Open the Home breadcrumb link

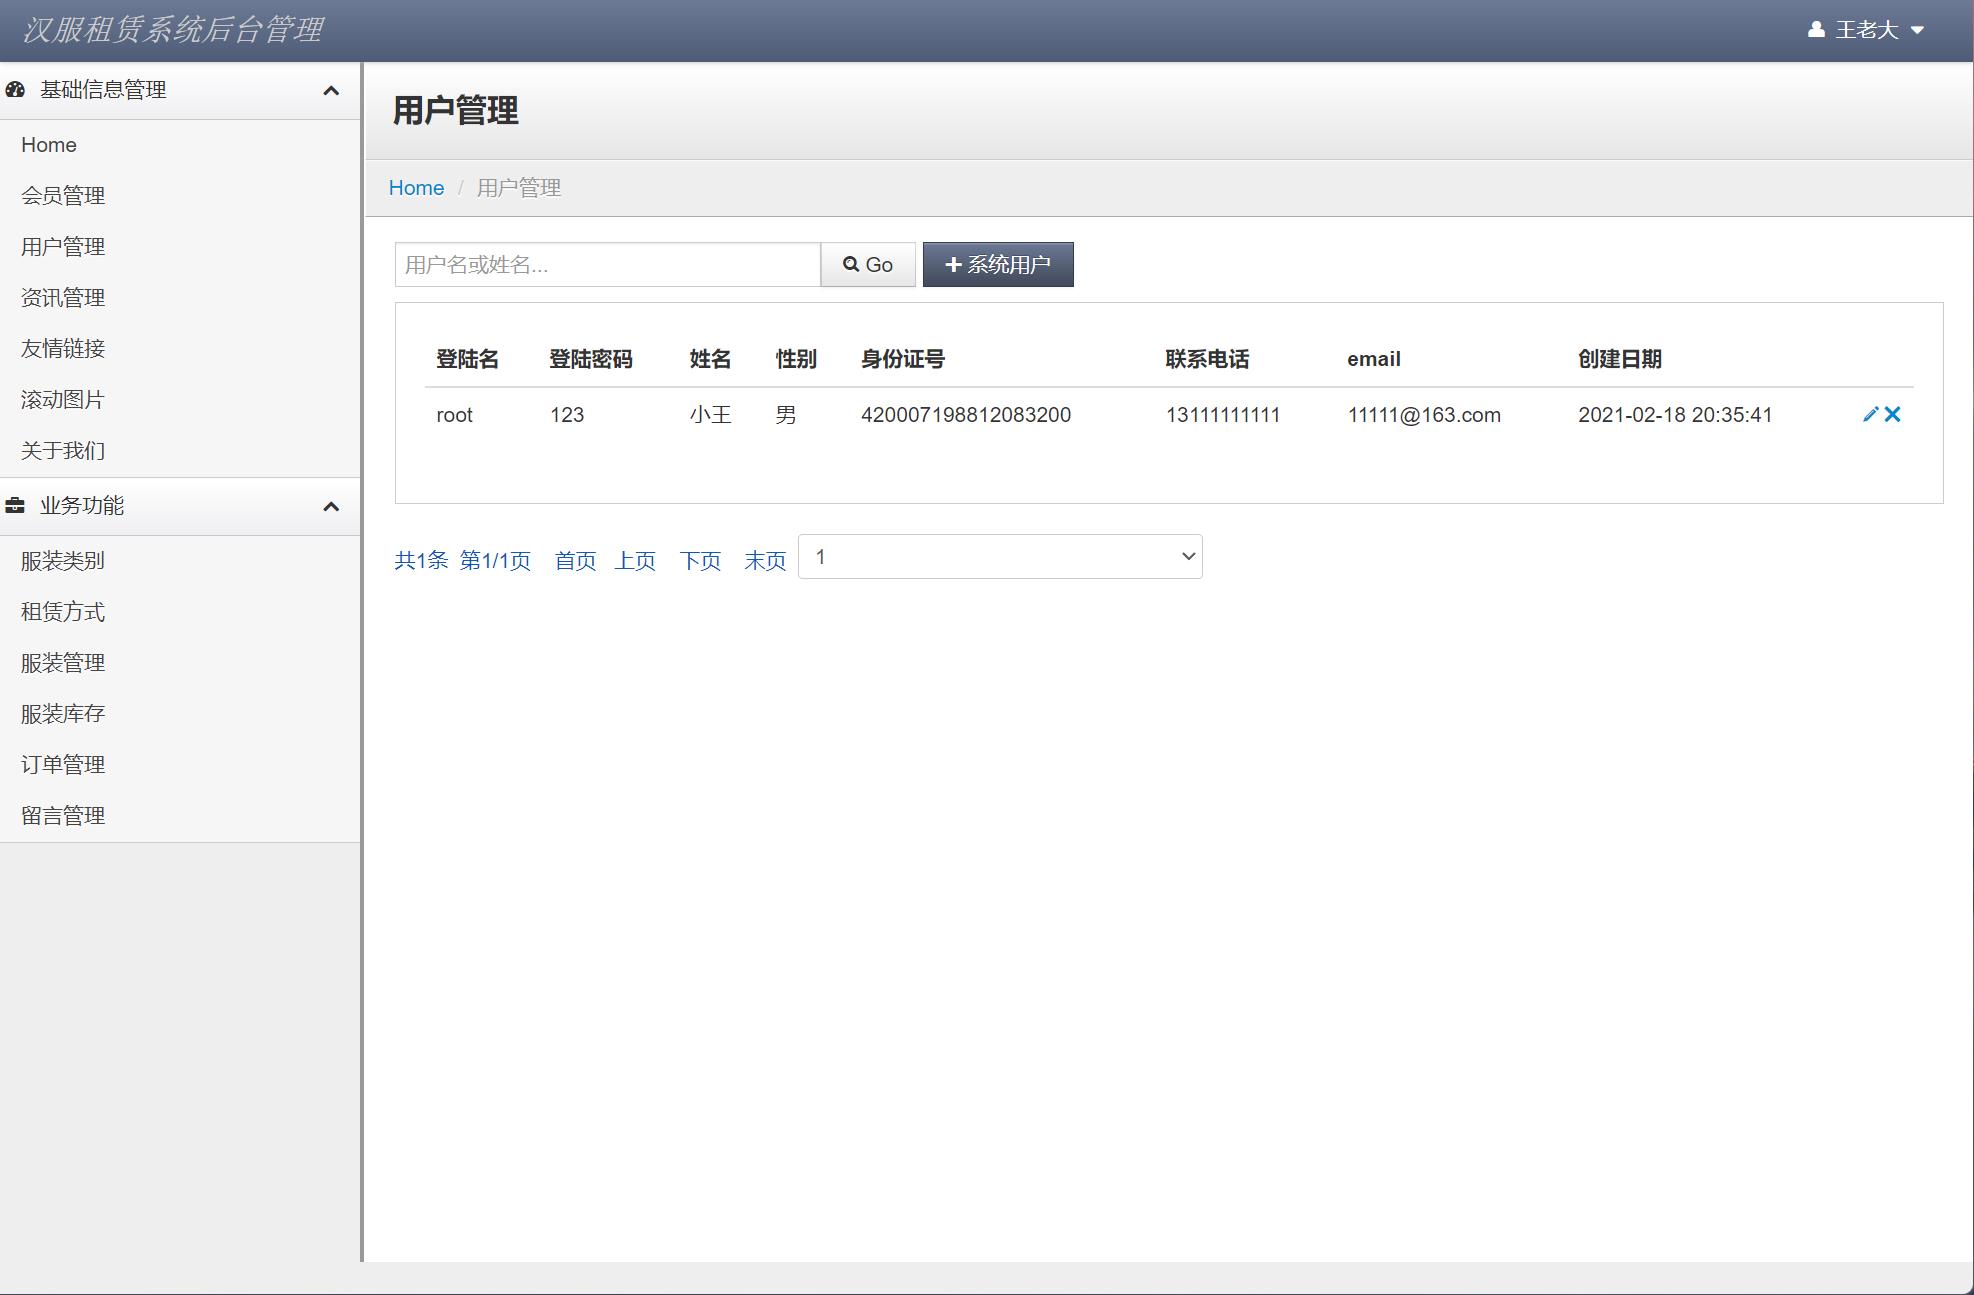[416, 187]
